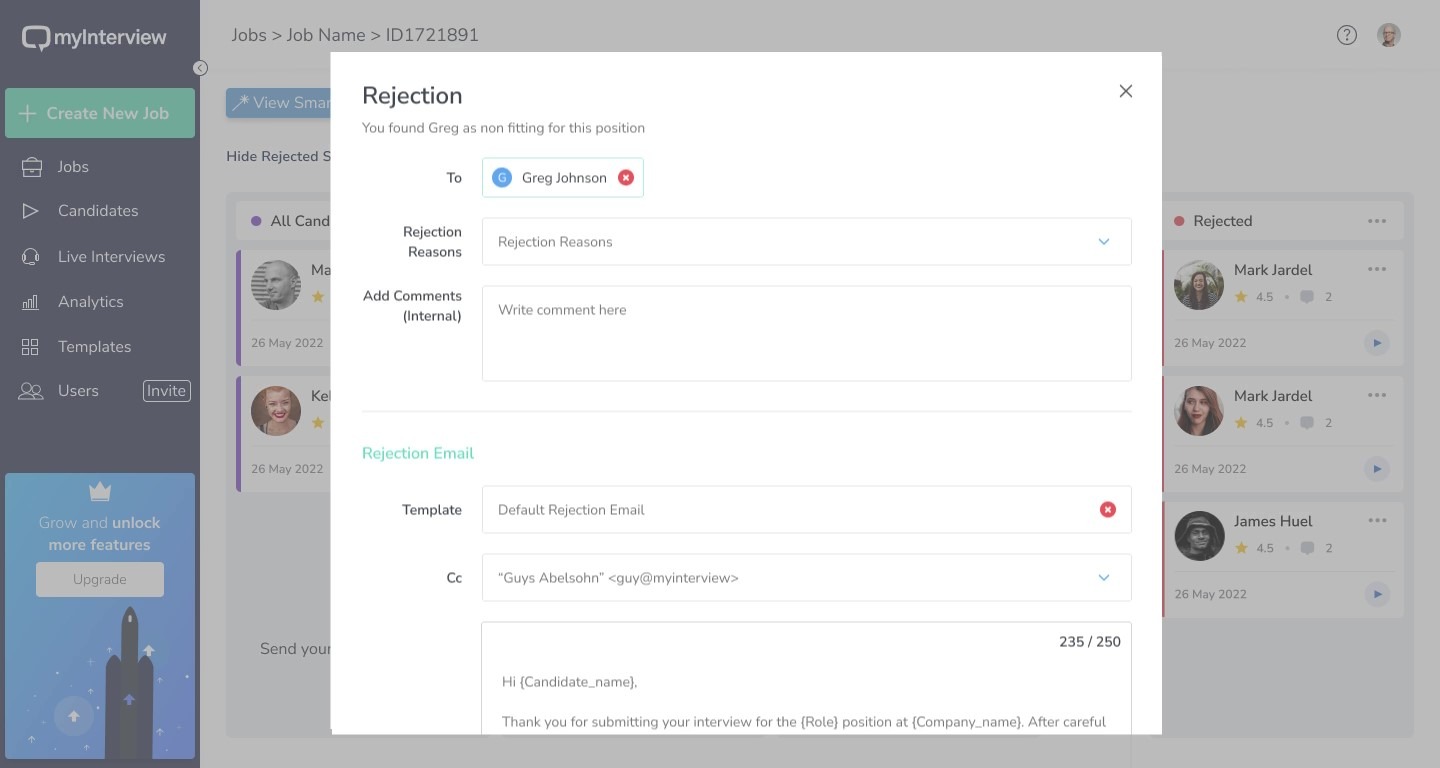Click the Upgrade button
Image resolution: width=1440 pixels, height=768 pixels.
100,579
